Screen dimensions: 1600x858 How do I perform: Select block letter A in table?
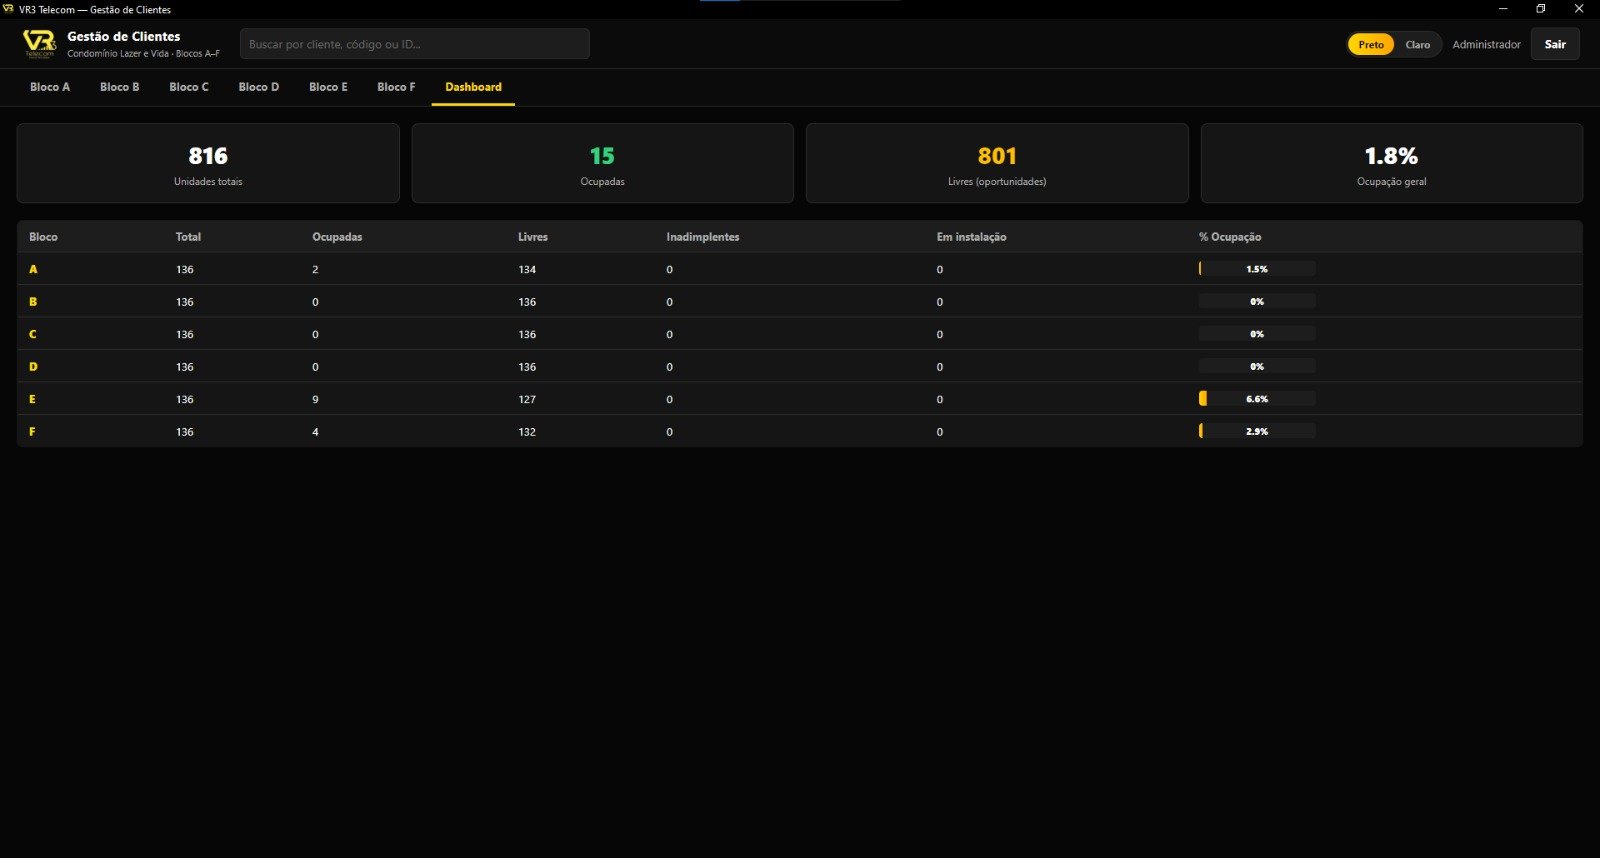tap(33, 269)
